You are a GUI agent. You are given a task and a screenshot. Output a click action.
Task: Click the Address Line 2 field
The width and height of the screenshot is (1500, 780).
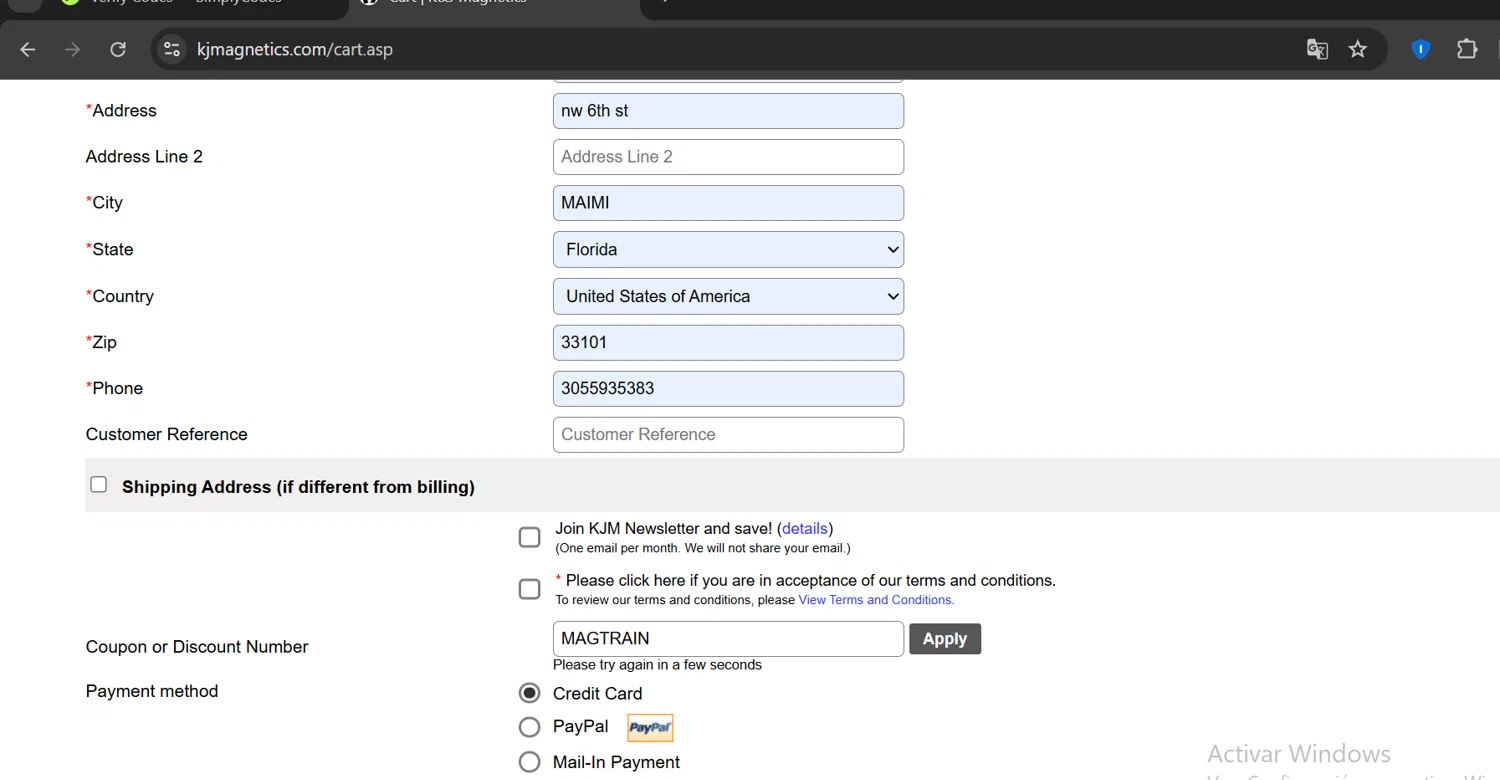(728, 157)
